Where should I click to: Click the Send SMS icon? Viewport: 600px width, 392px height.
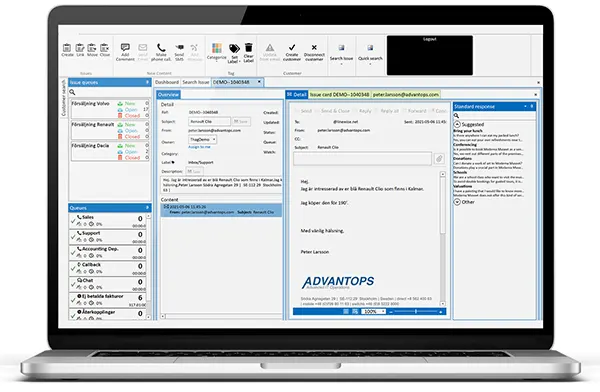click(179, 47)
